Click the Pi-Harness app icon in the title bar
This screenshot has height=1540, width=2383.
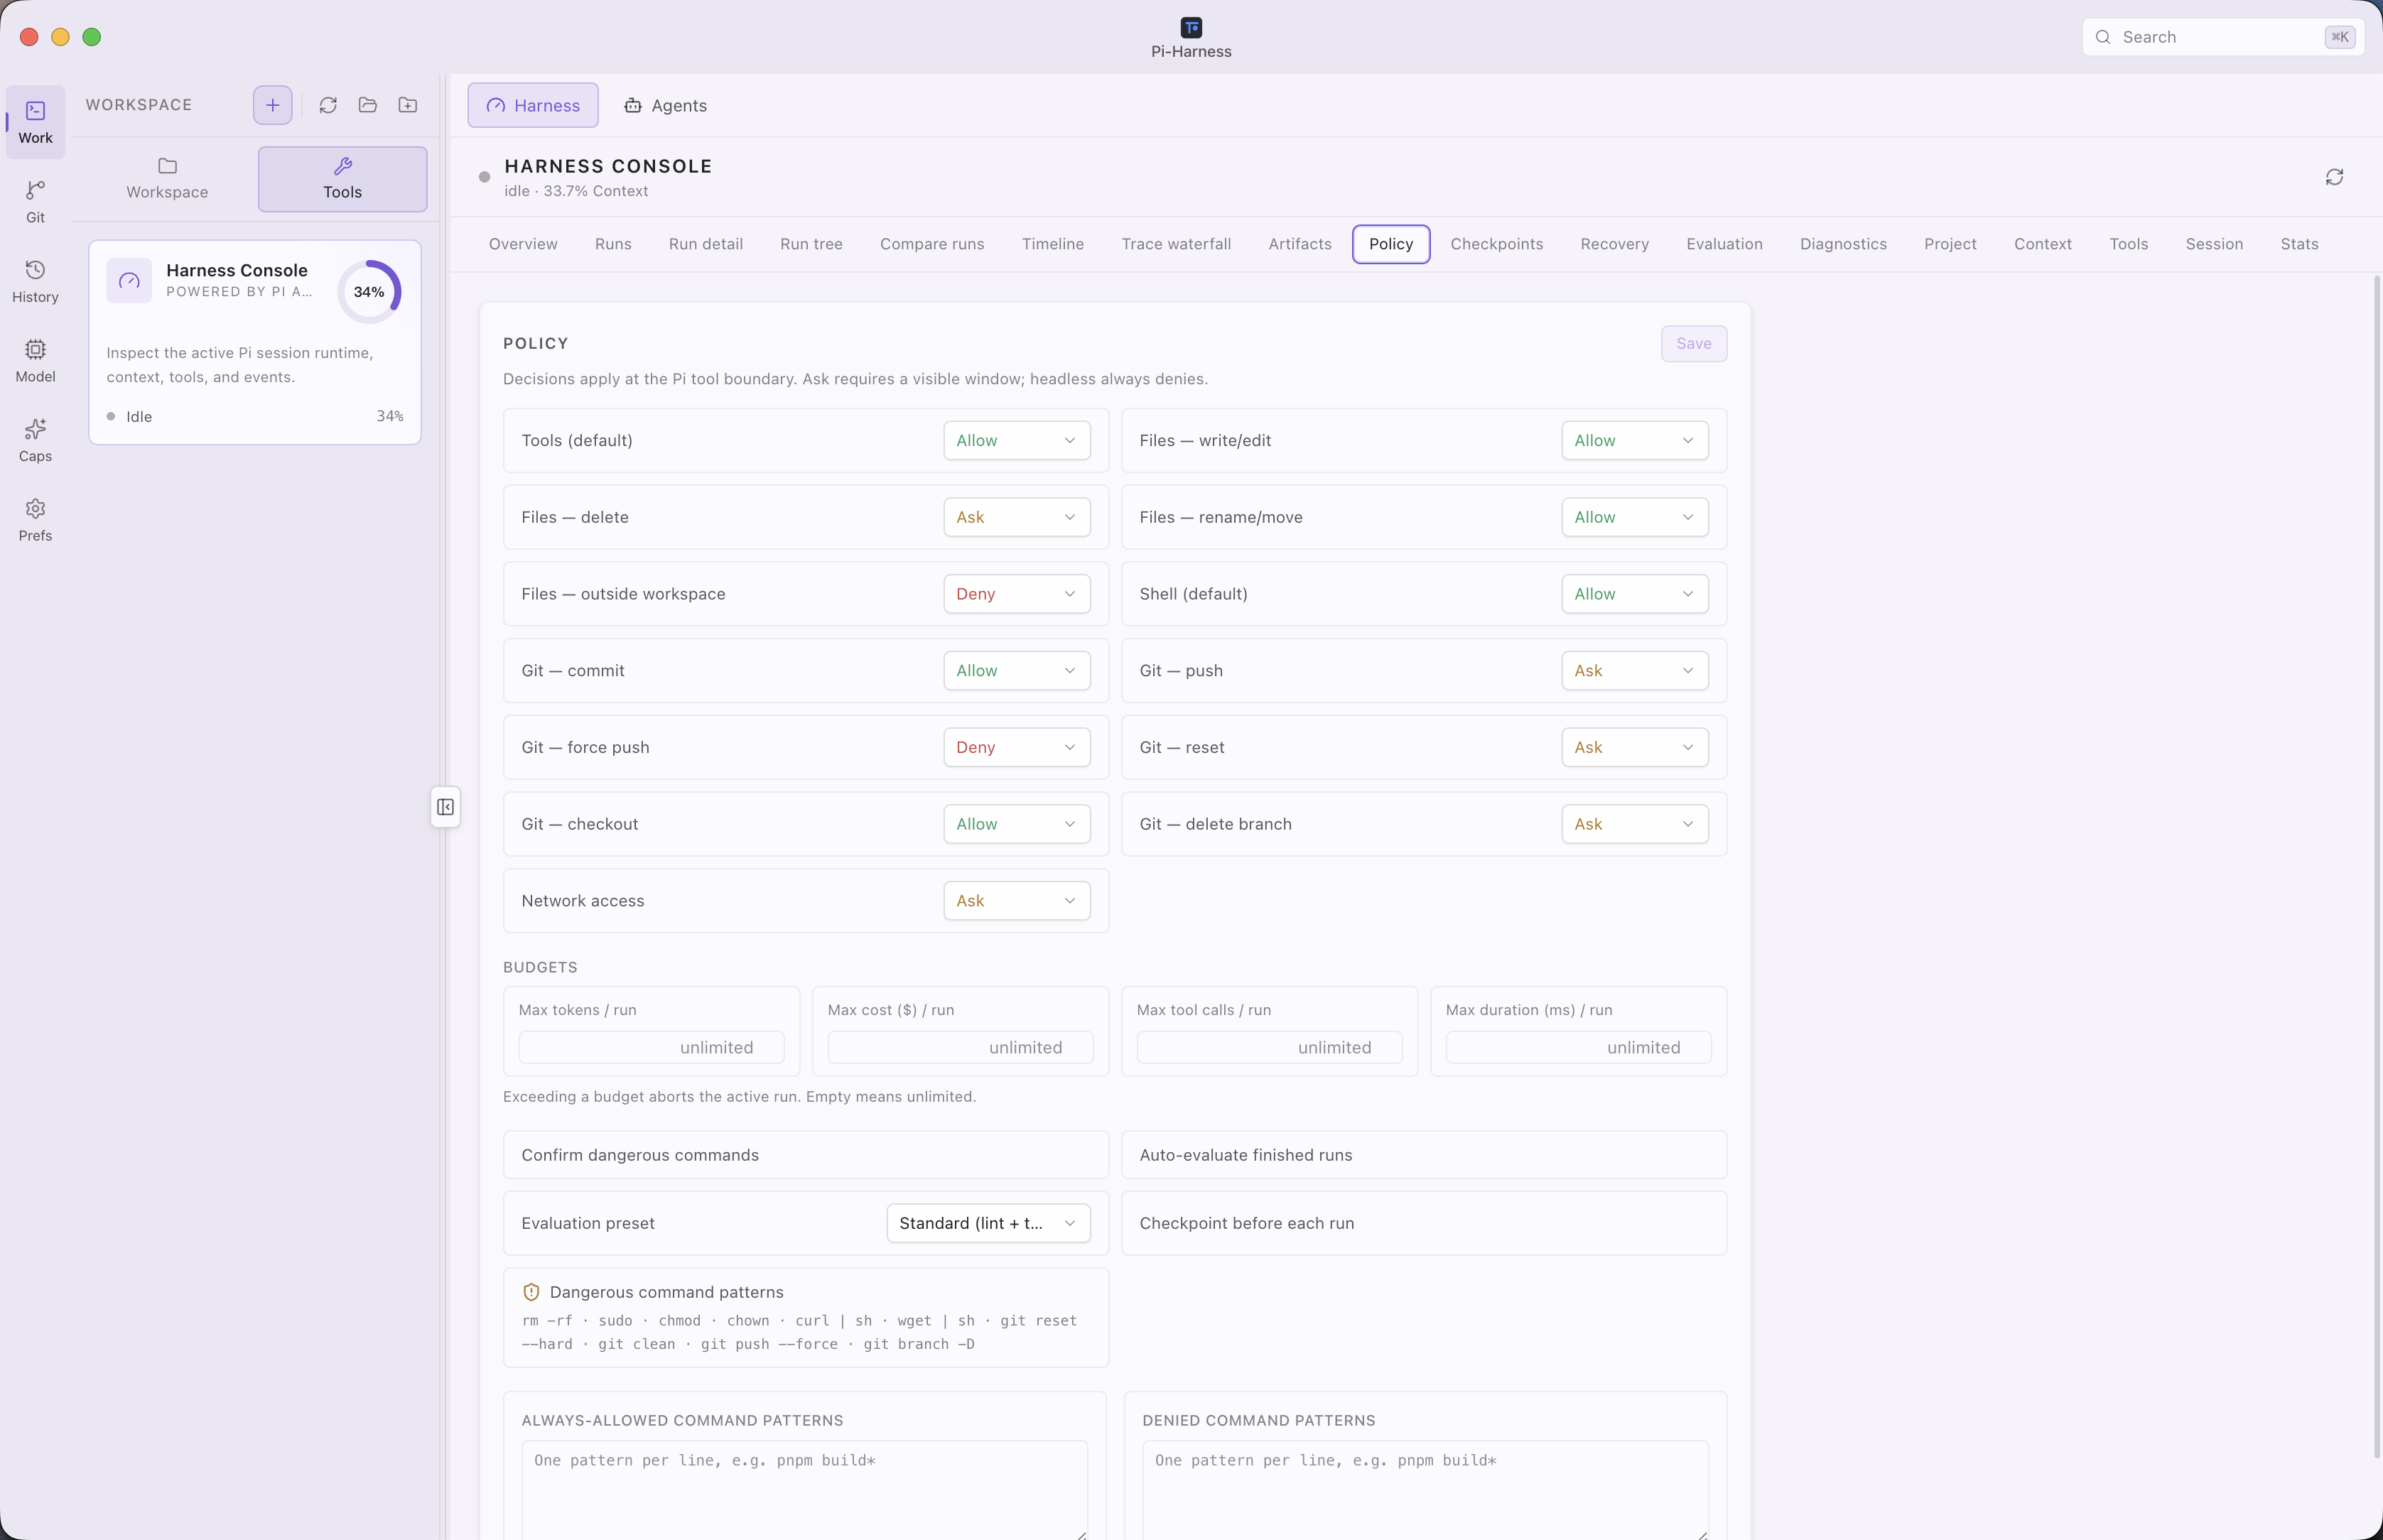coord(1191,27)
